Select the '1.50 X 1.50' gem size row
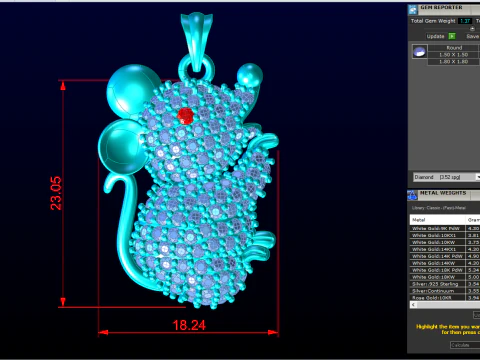The height and width of the screenshot is (360, 480). tap(454, 55)
